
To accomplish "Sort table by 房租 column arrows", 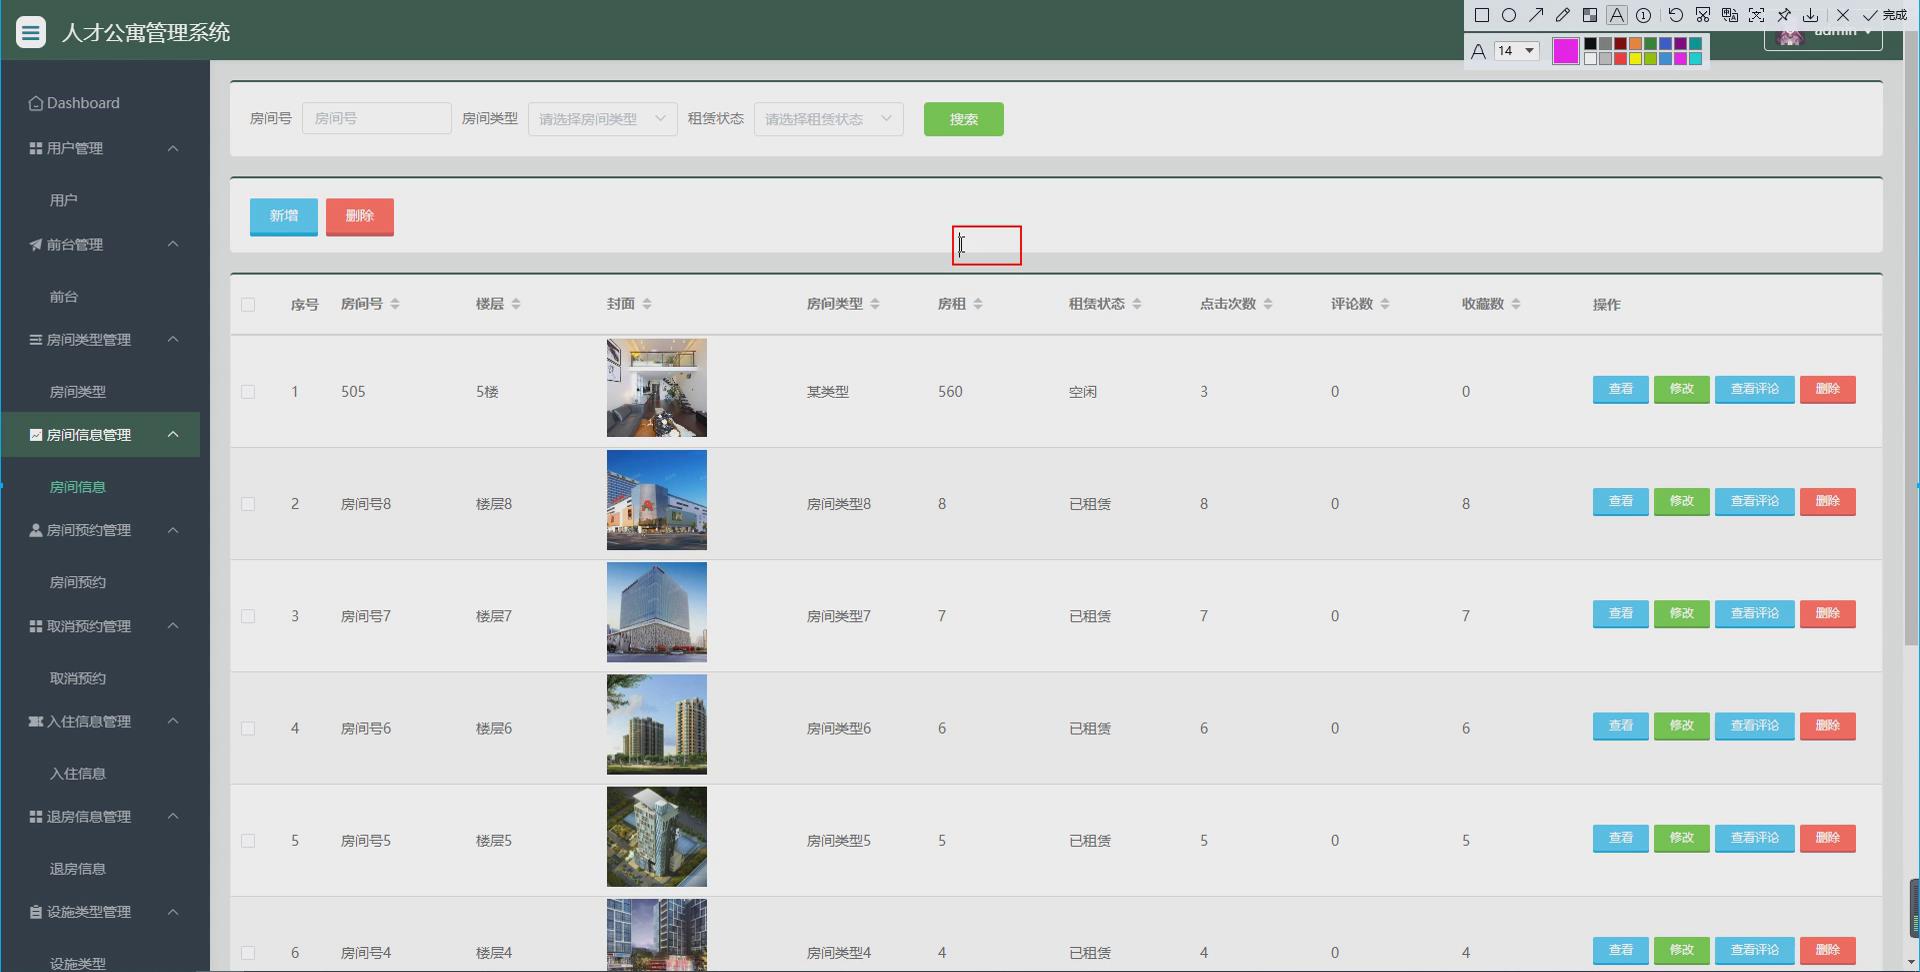I will (x=978, y=304).
